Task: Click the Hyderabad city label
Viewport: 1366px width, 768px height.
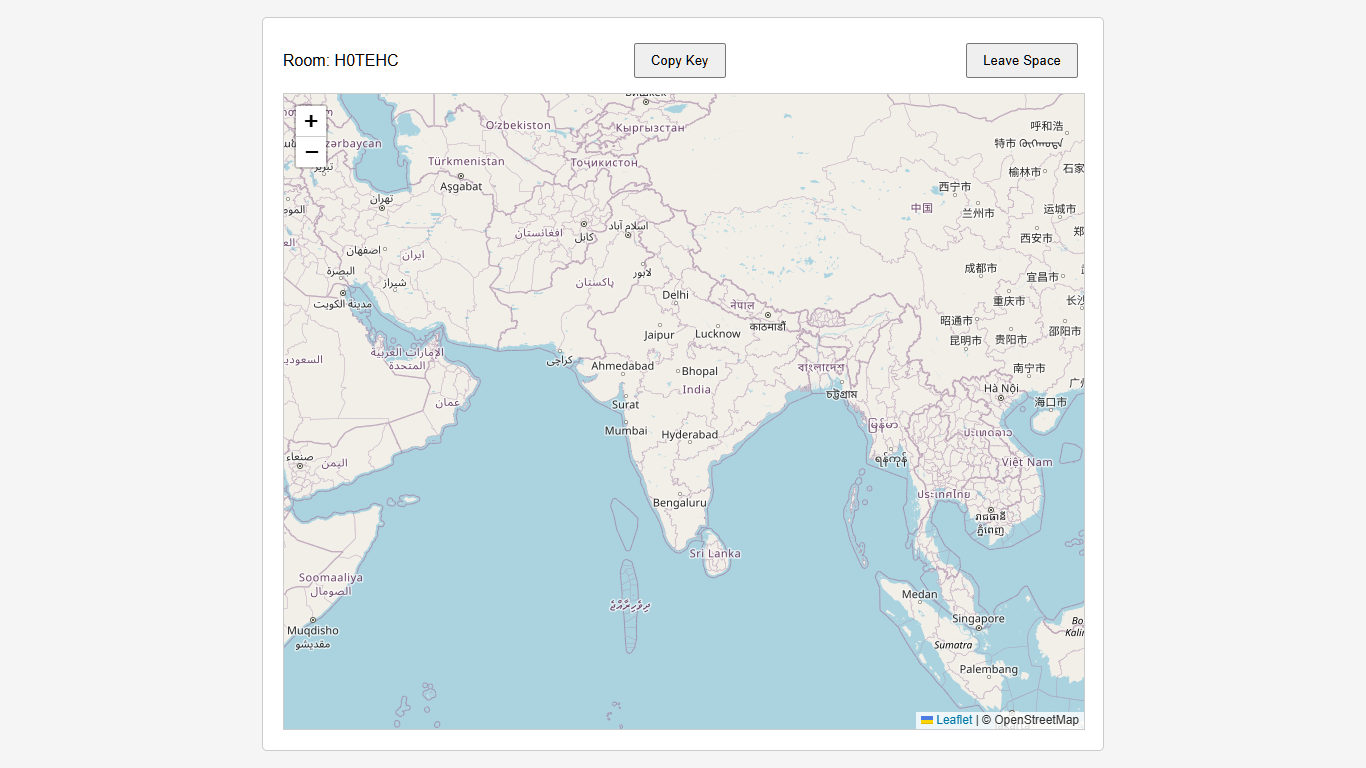Action: pos(690,435)
